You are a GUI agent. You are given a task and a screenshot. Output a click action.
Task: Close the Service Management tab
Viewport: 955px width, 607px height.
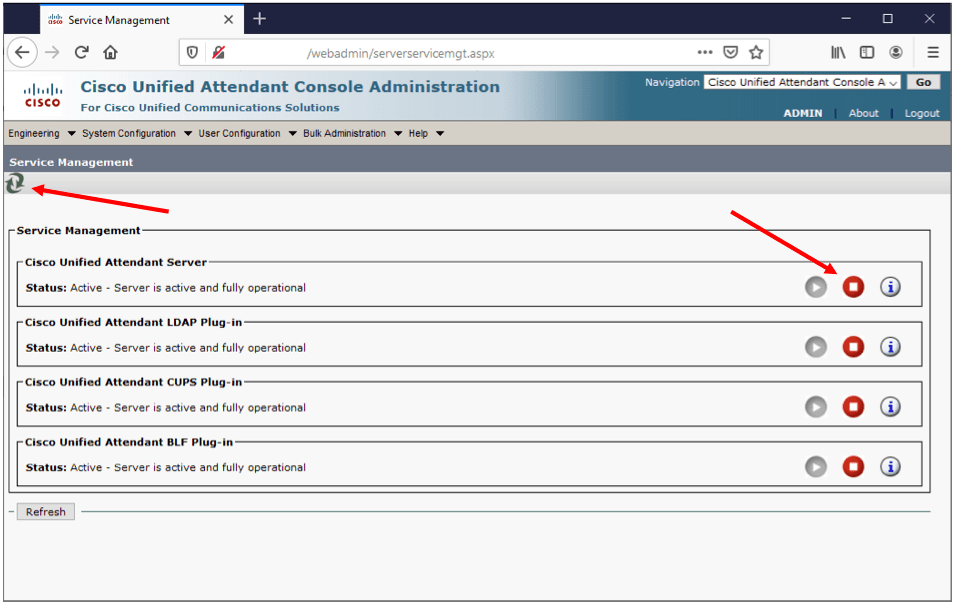click(x=228, y=19)
